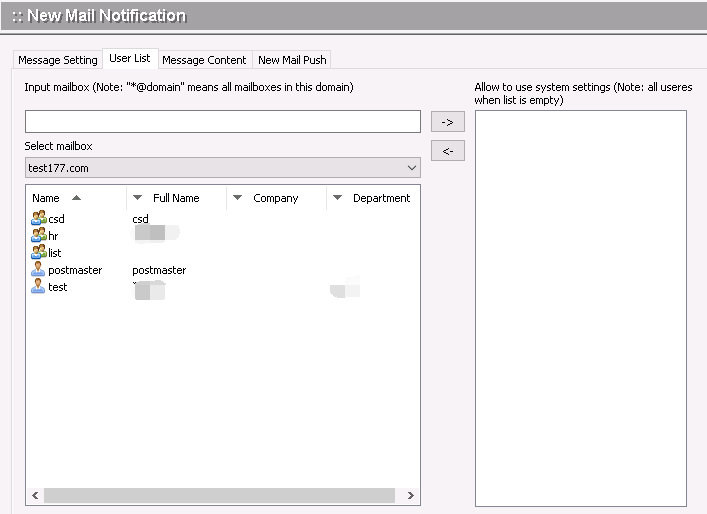The image size is (707, 514).
Task: Click the sort arrow beside Name header
Action: click(x=77, y=198)
